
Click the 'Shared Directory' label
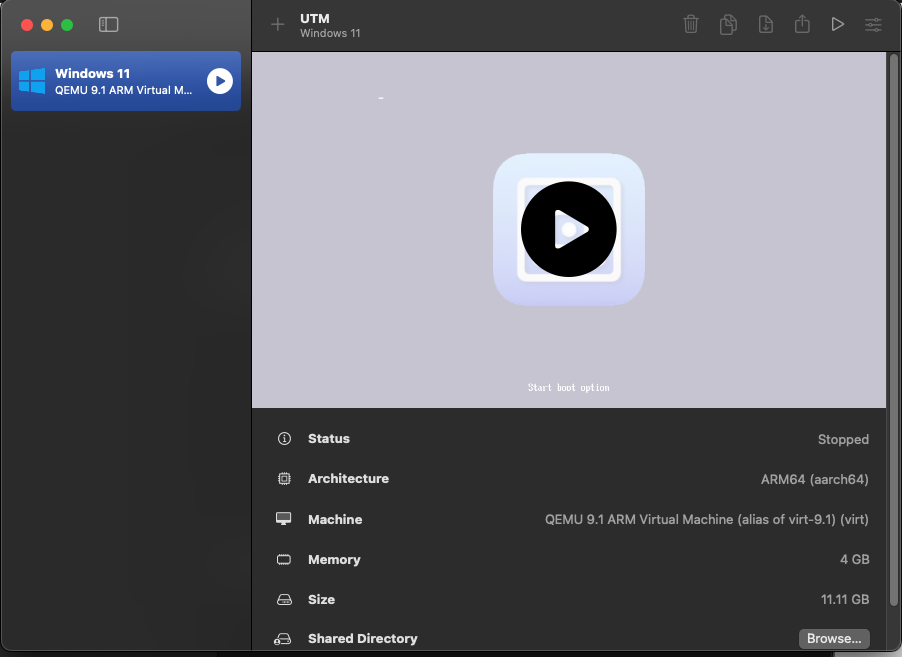click(362, 639)
